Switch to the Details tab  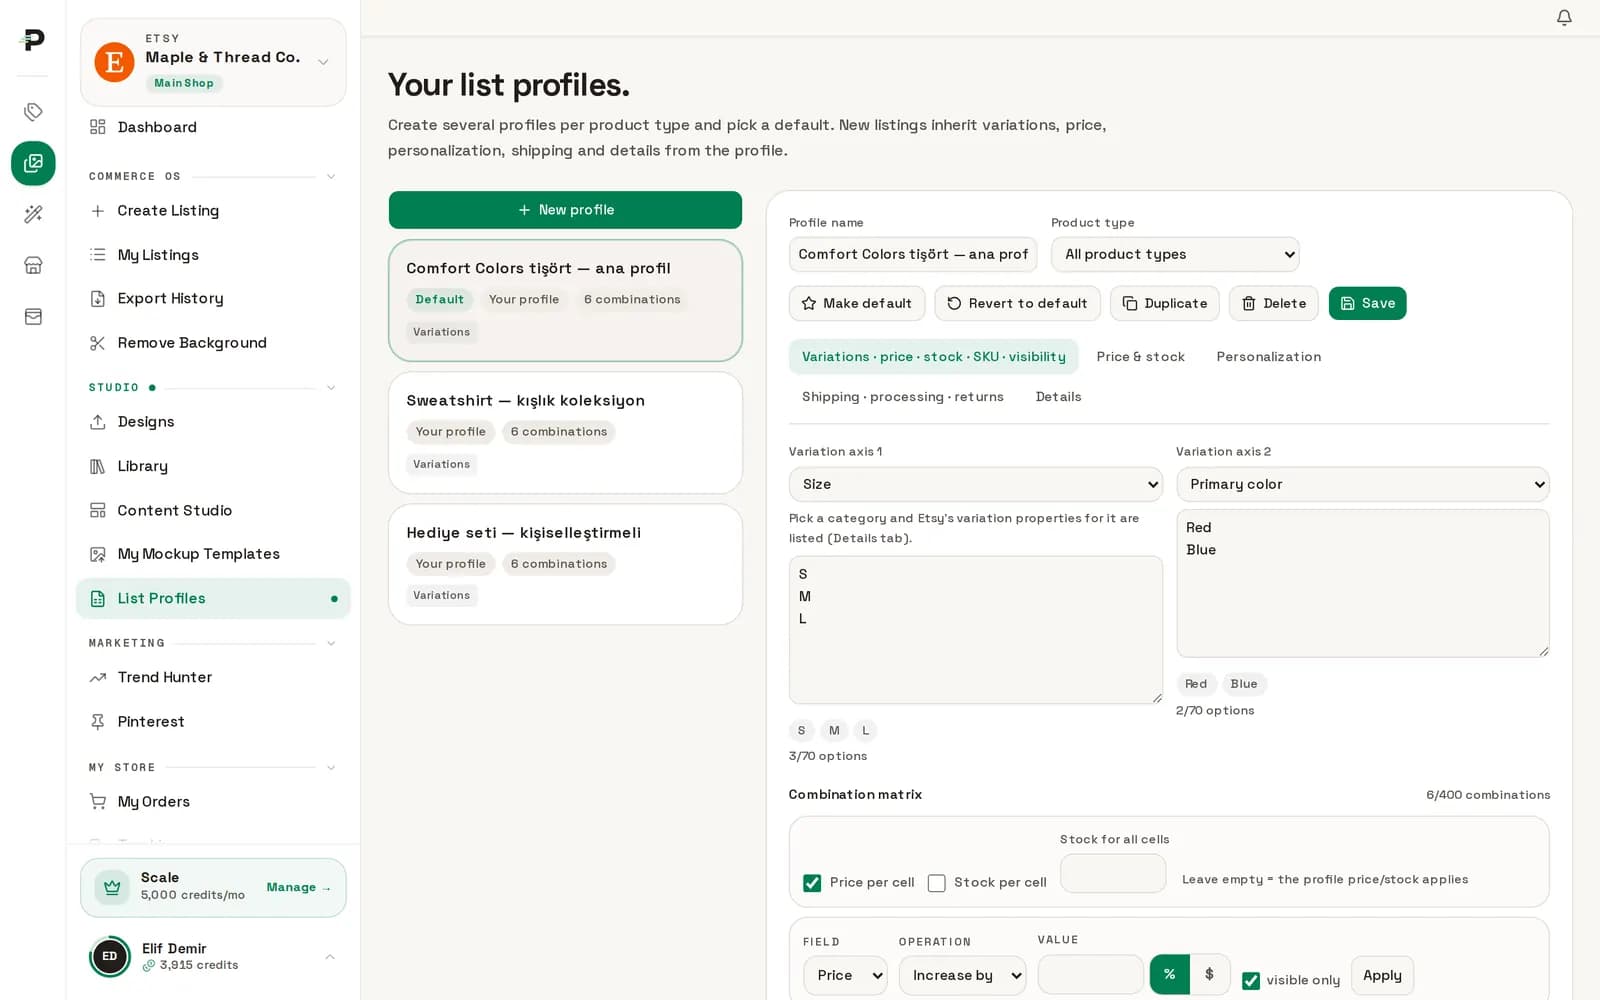click(x=1058, y=397)
